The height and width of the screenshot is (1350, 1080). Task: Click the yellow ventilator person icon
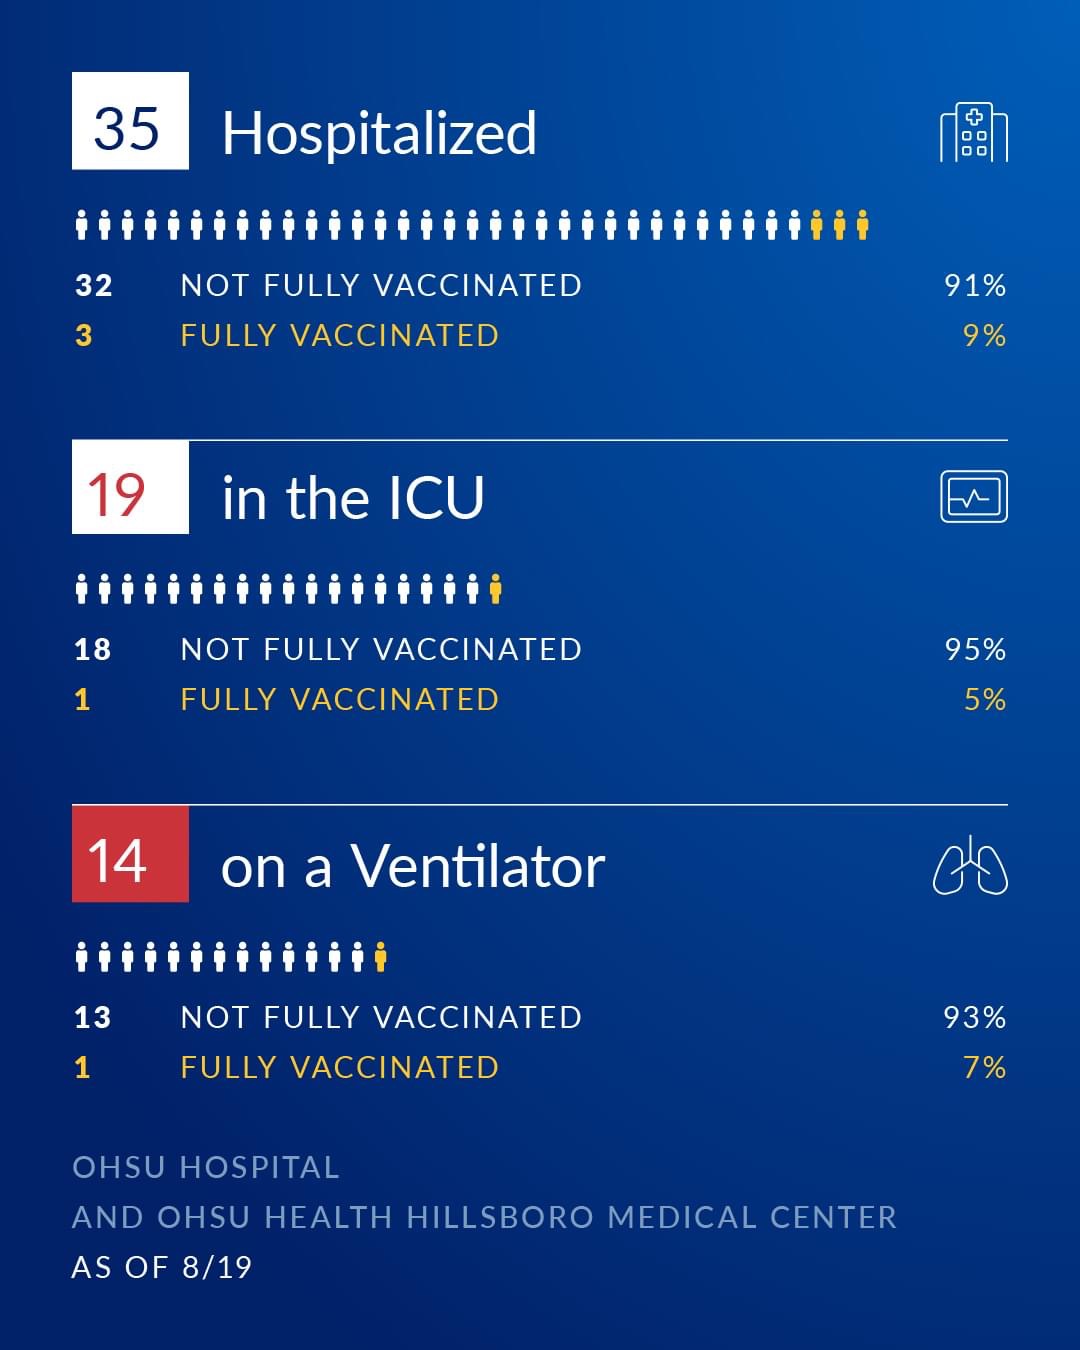click(x=380, y=957)
